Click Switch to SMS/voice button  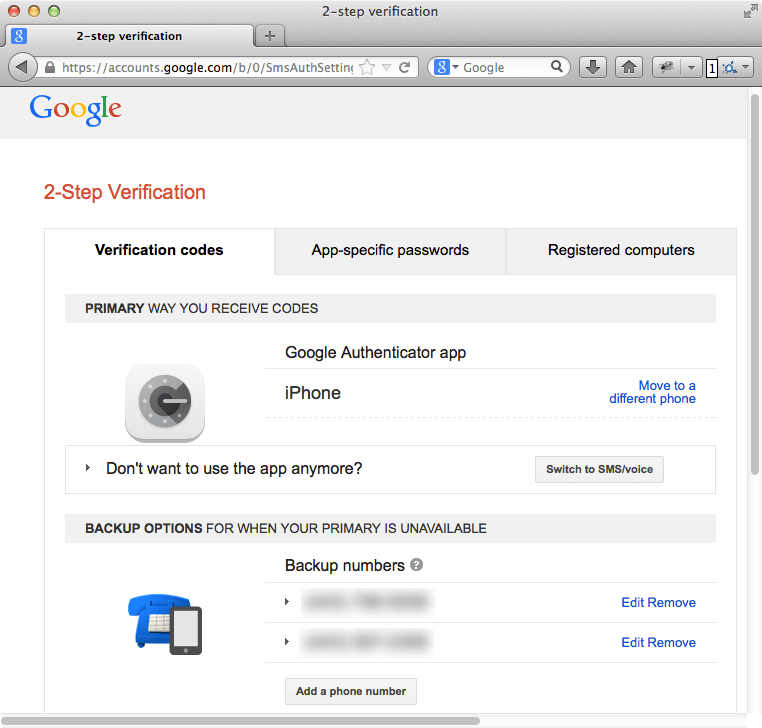pos(599,469)
